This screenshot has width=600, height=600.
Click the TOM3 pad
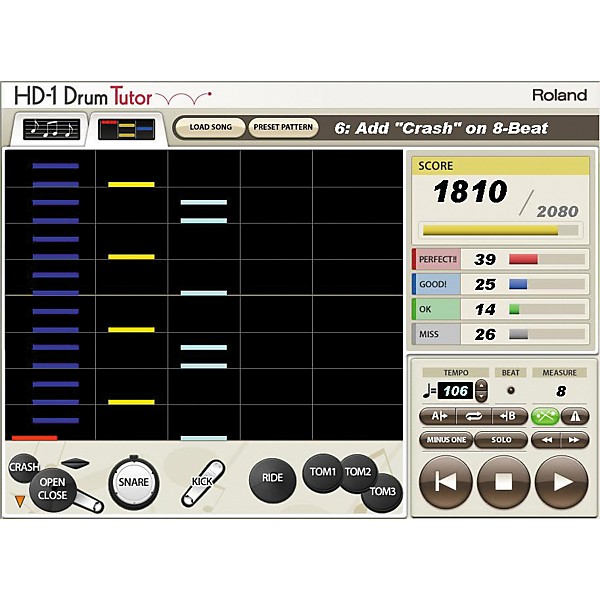(x=382, y=491)
